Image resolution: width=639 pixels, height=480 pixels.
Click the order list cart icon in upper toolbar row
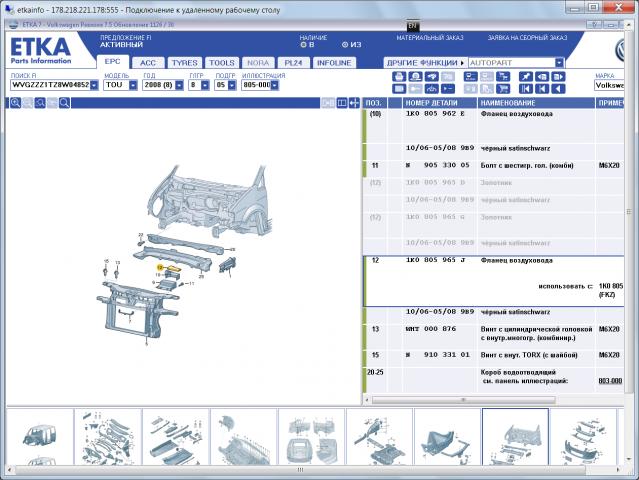click(503, 76)
